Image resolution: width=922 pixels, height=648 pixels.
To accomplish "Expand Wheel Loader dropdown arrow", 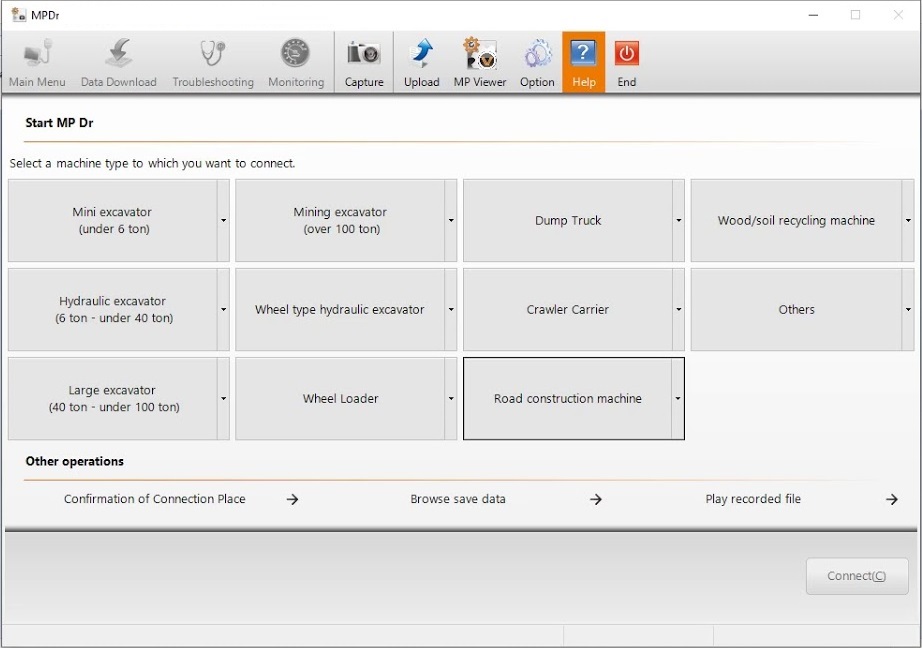I will point(451,399).
